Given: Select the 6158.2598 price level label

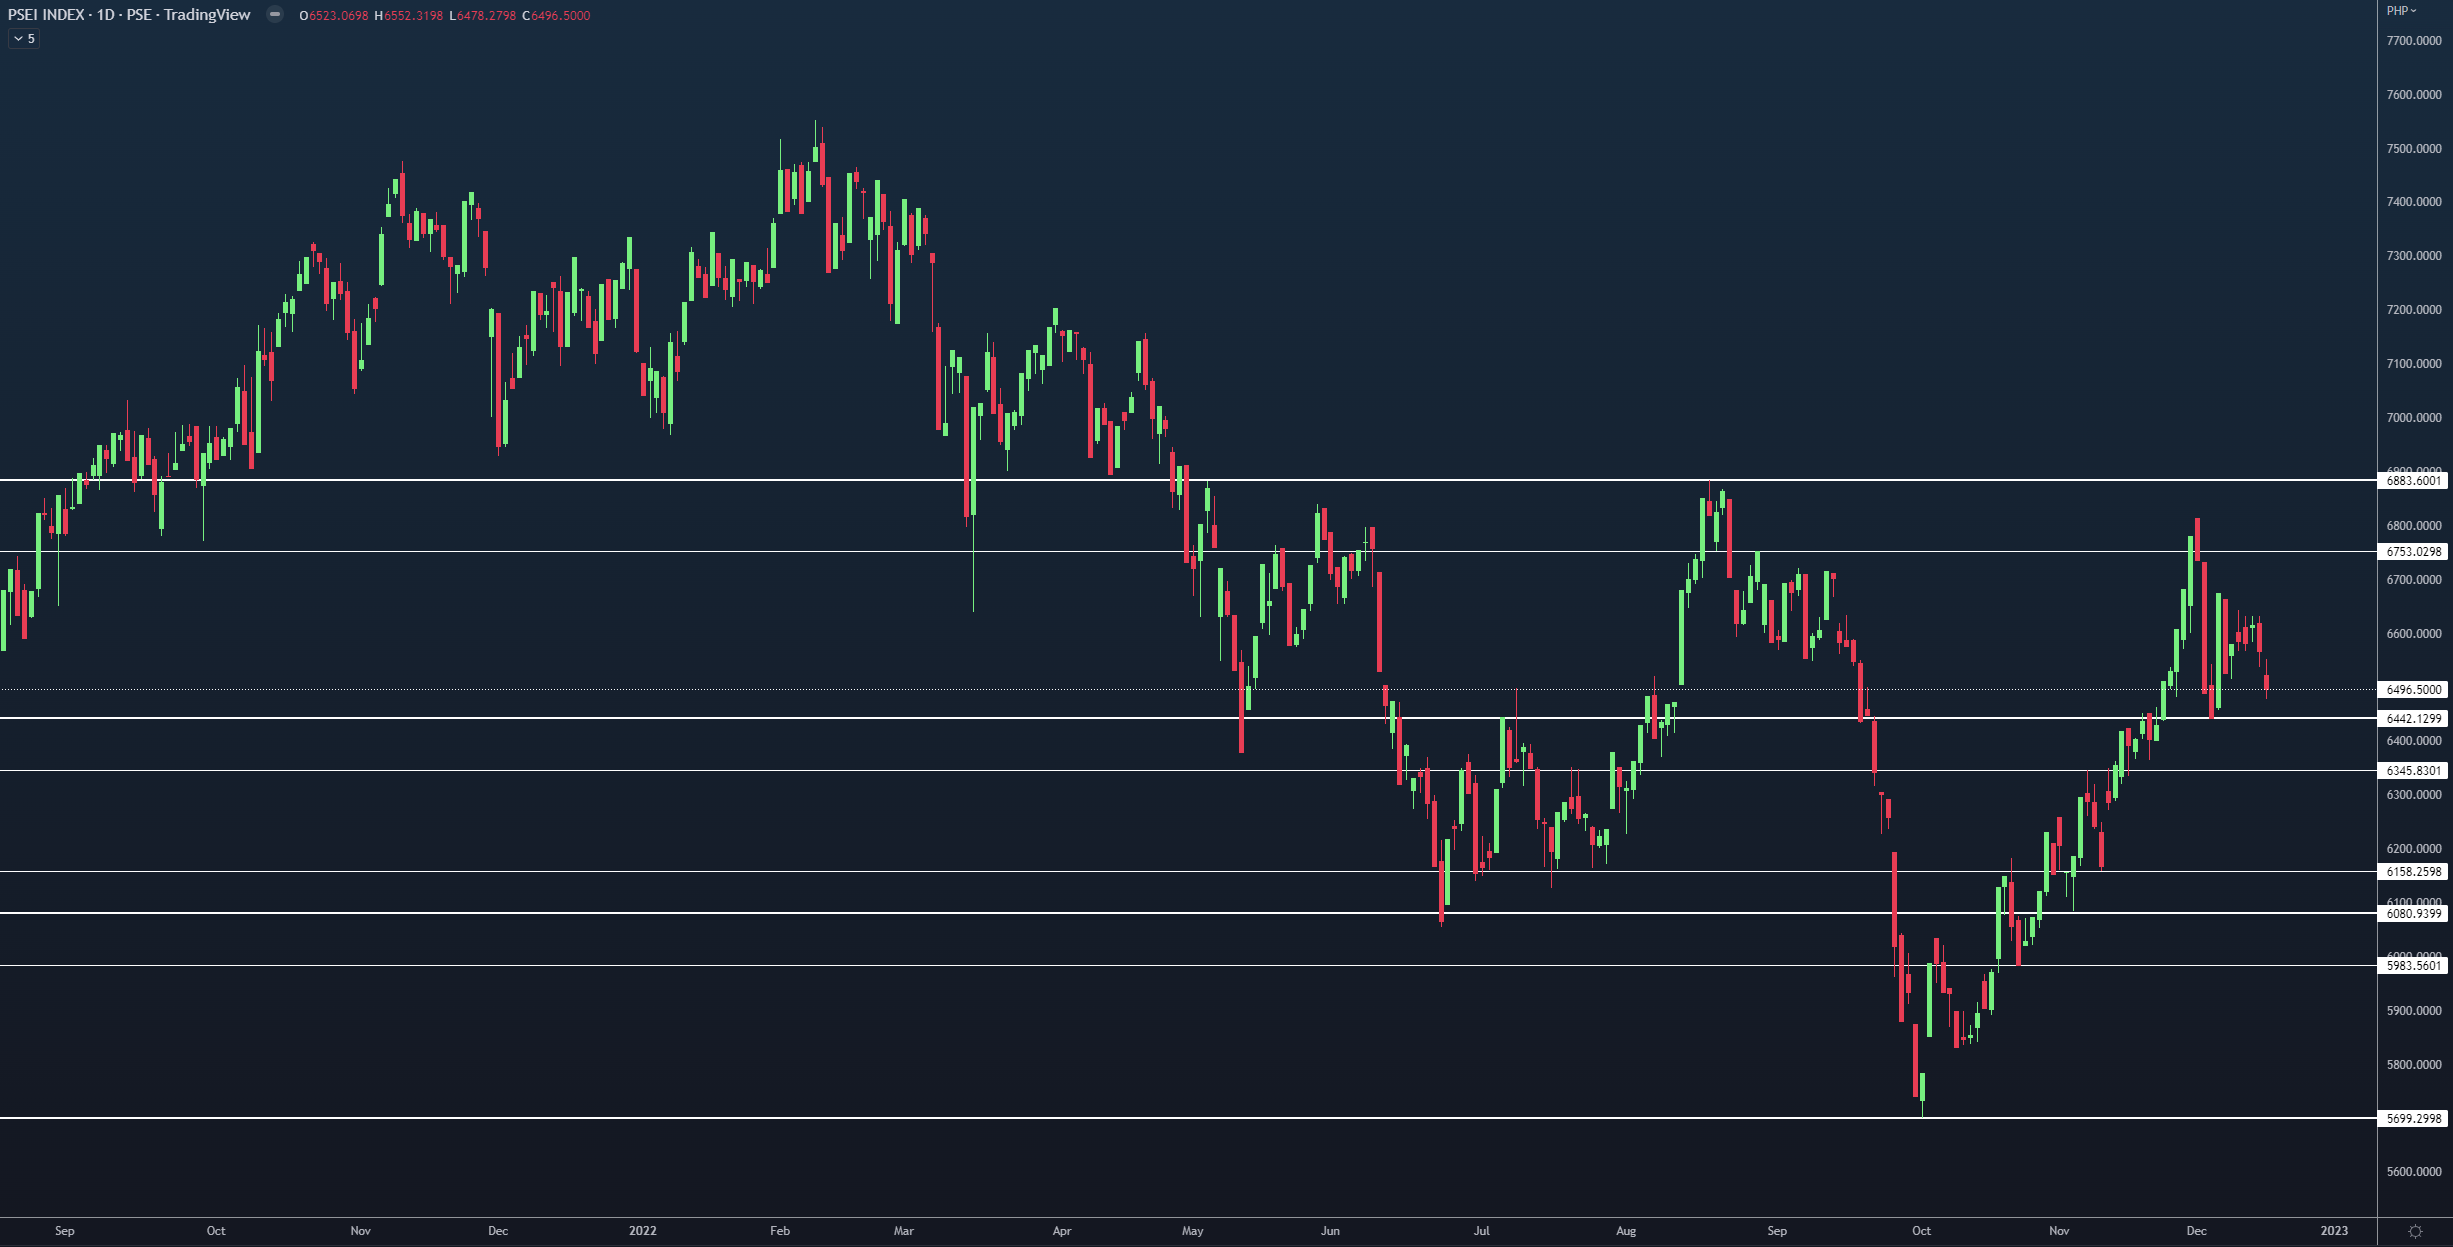Looking at the screenshot, I should pos(2413,872).
